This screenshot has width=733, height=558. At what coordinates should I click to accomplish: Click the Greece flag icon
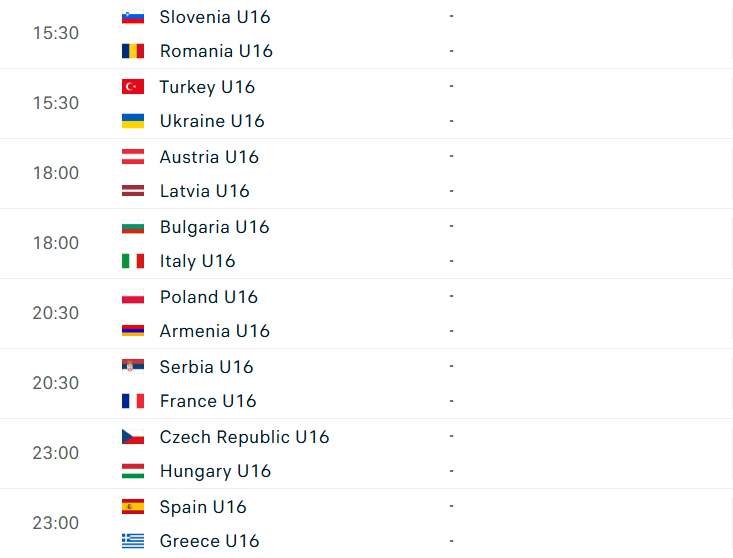click(x=133, y=541)
